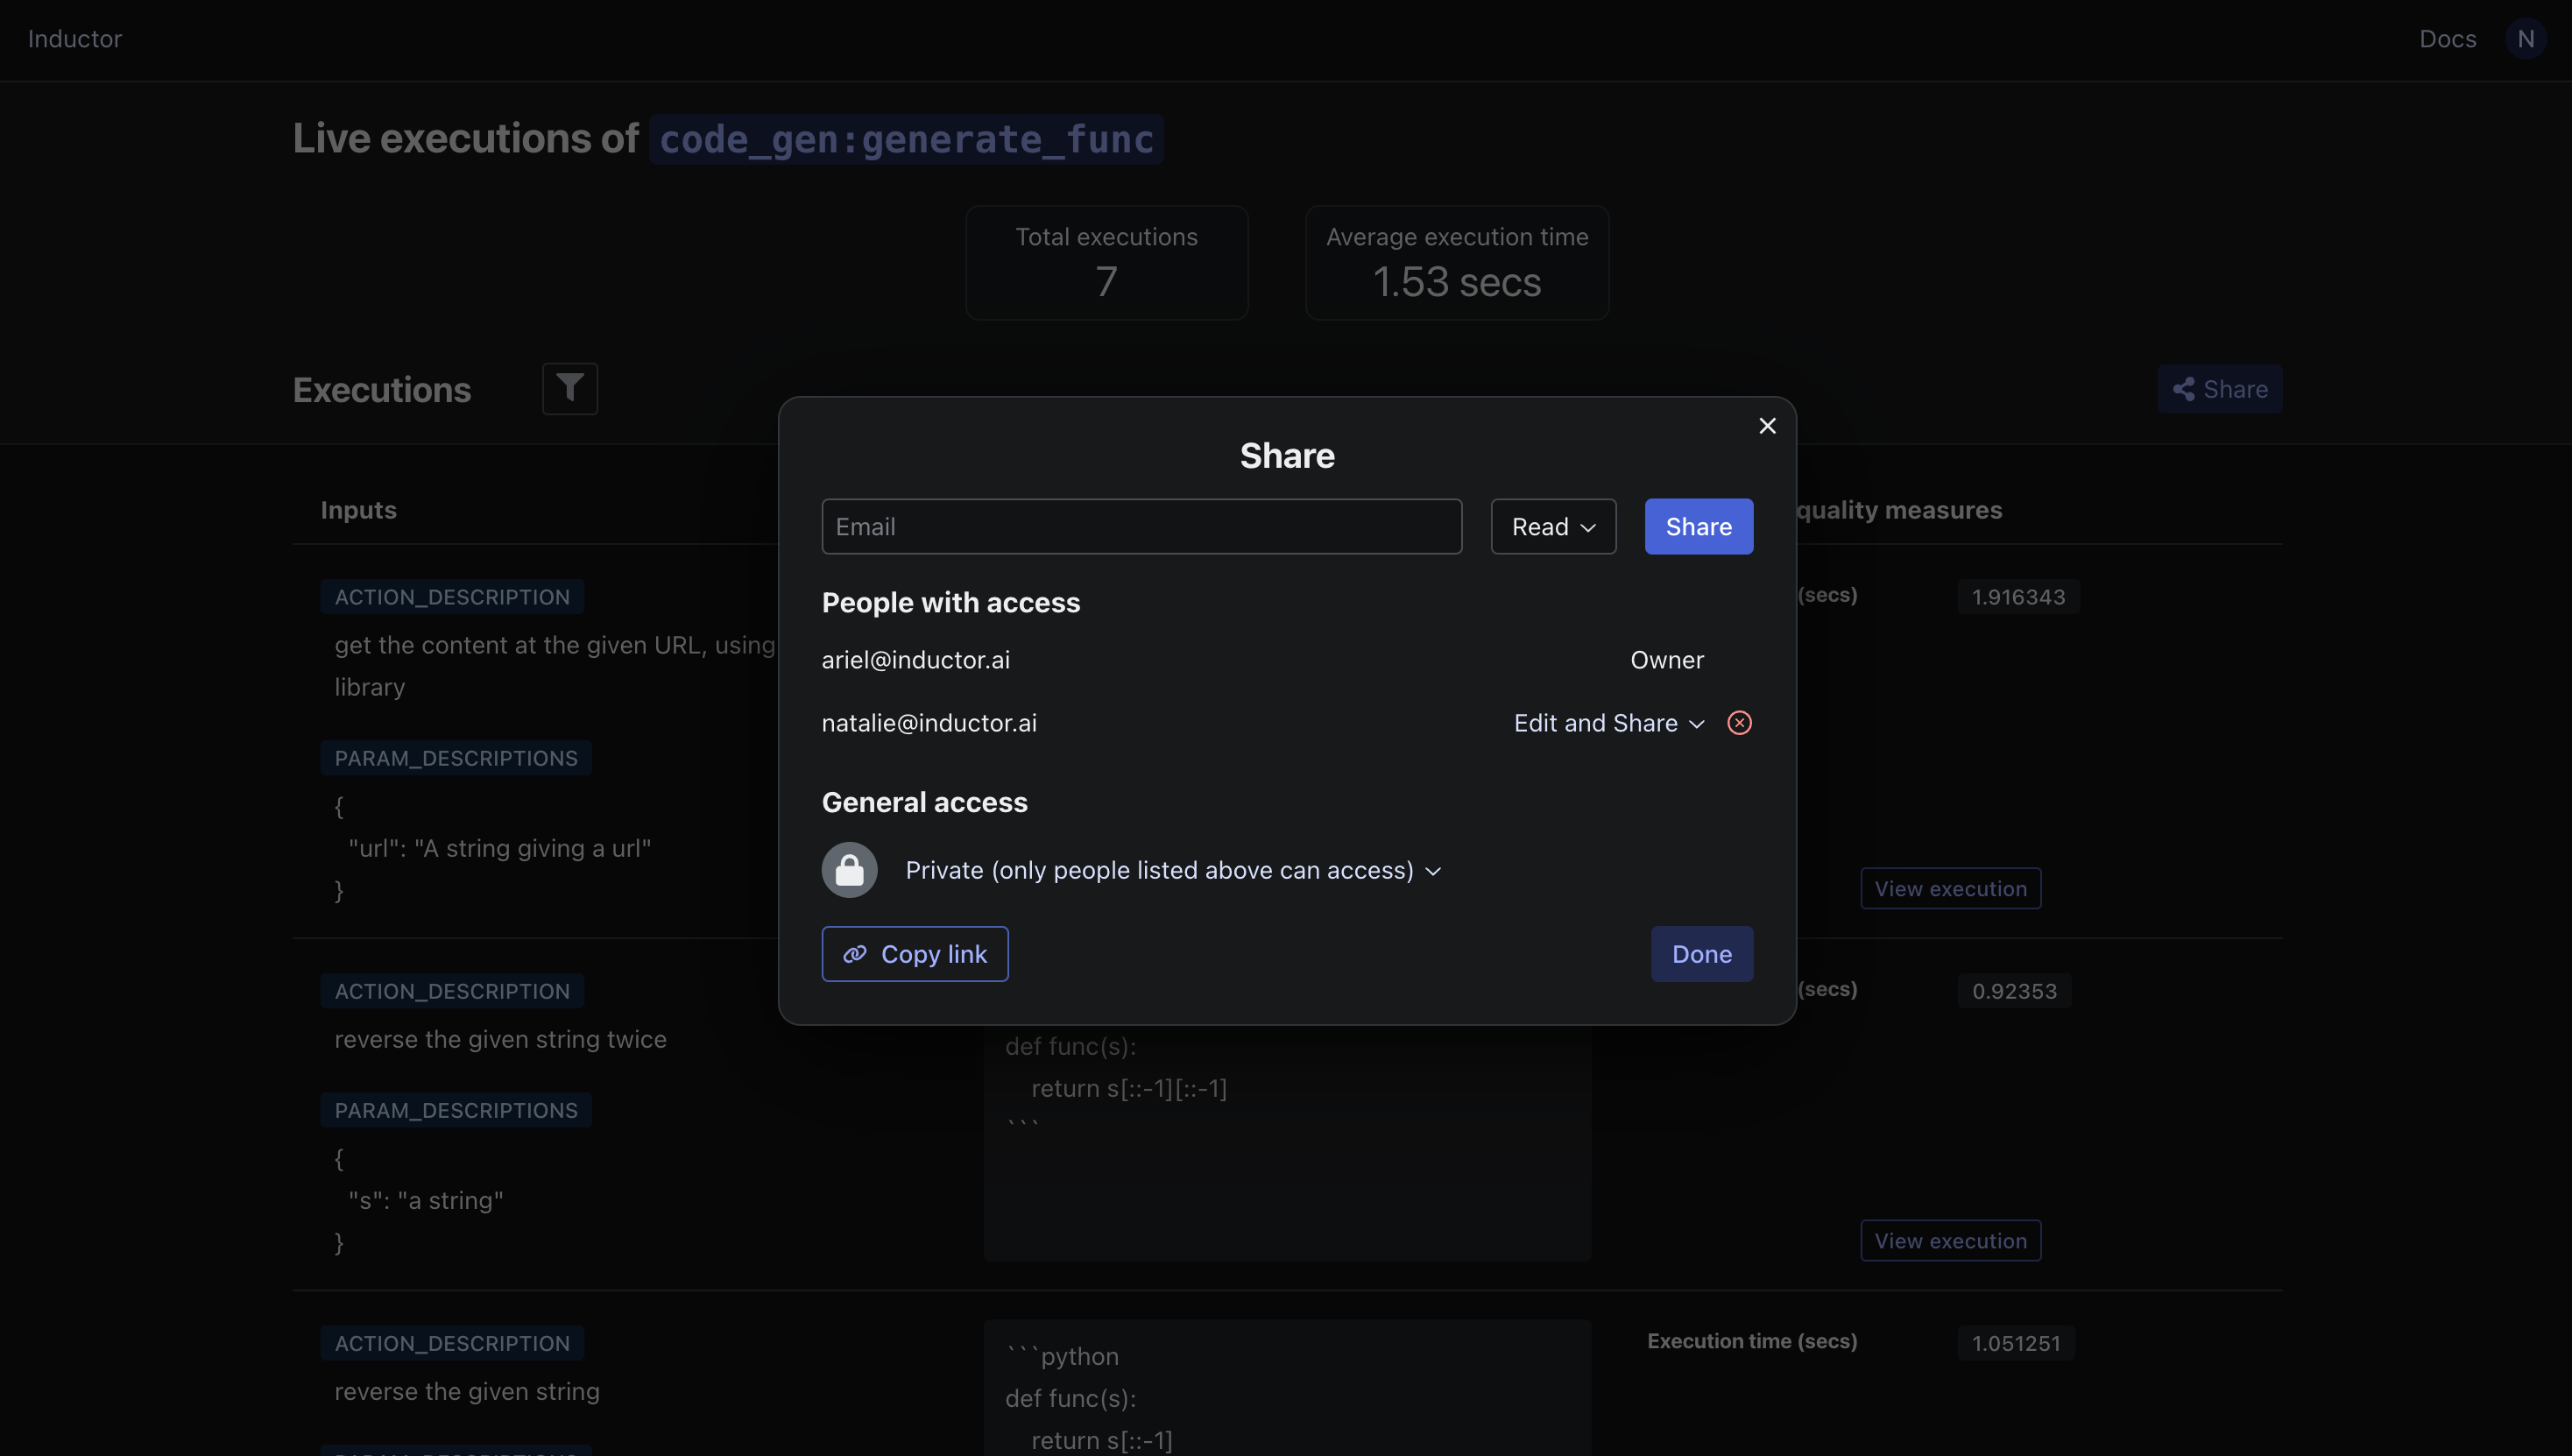This screenshot has height=1456, width=2572.
Task: Close the Share dialog with X
Action: pos(1767,426)
